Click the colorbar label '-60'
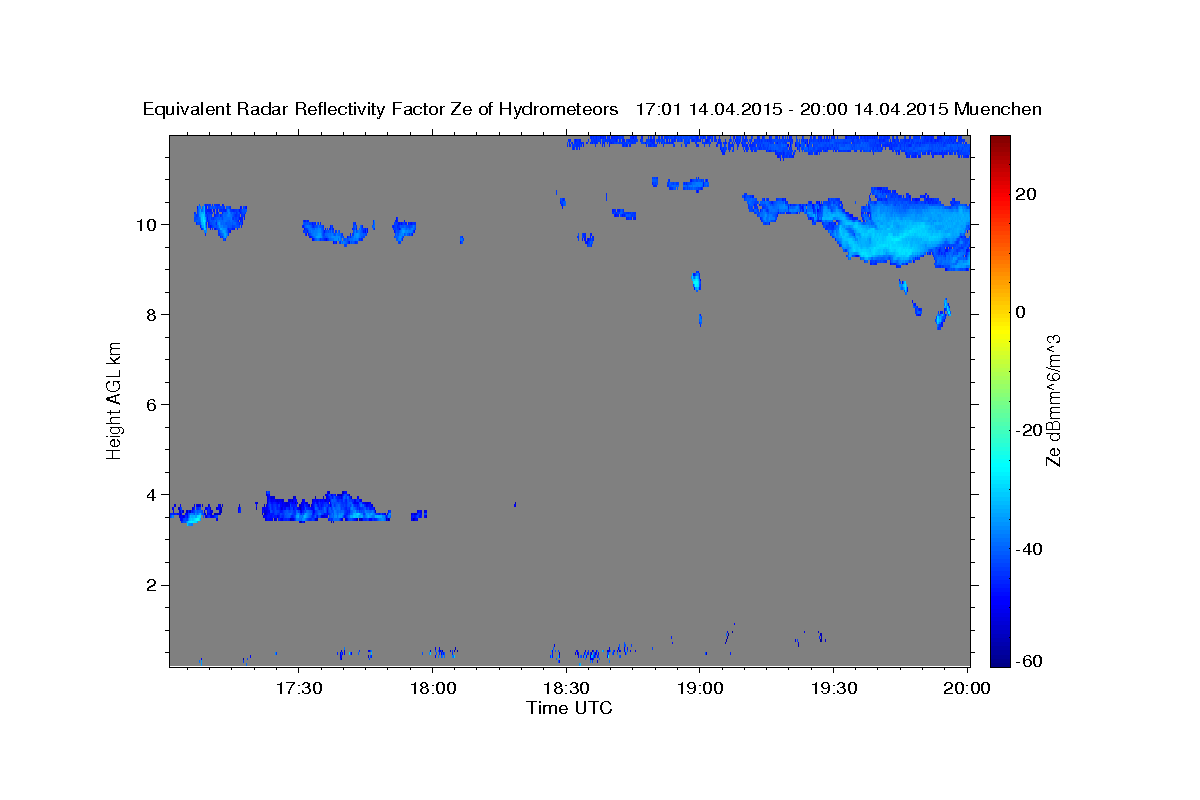The image size is (1200, 800). point(1028,662)
